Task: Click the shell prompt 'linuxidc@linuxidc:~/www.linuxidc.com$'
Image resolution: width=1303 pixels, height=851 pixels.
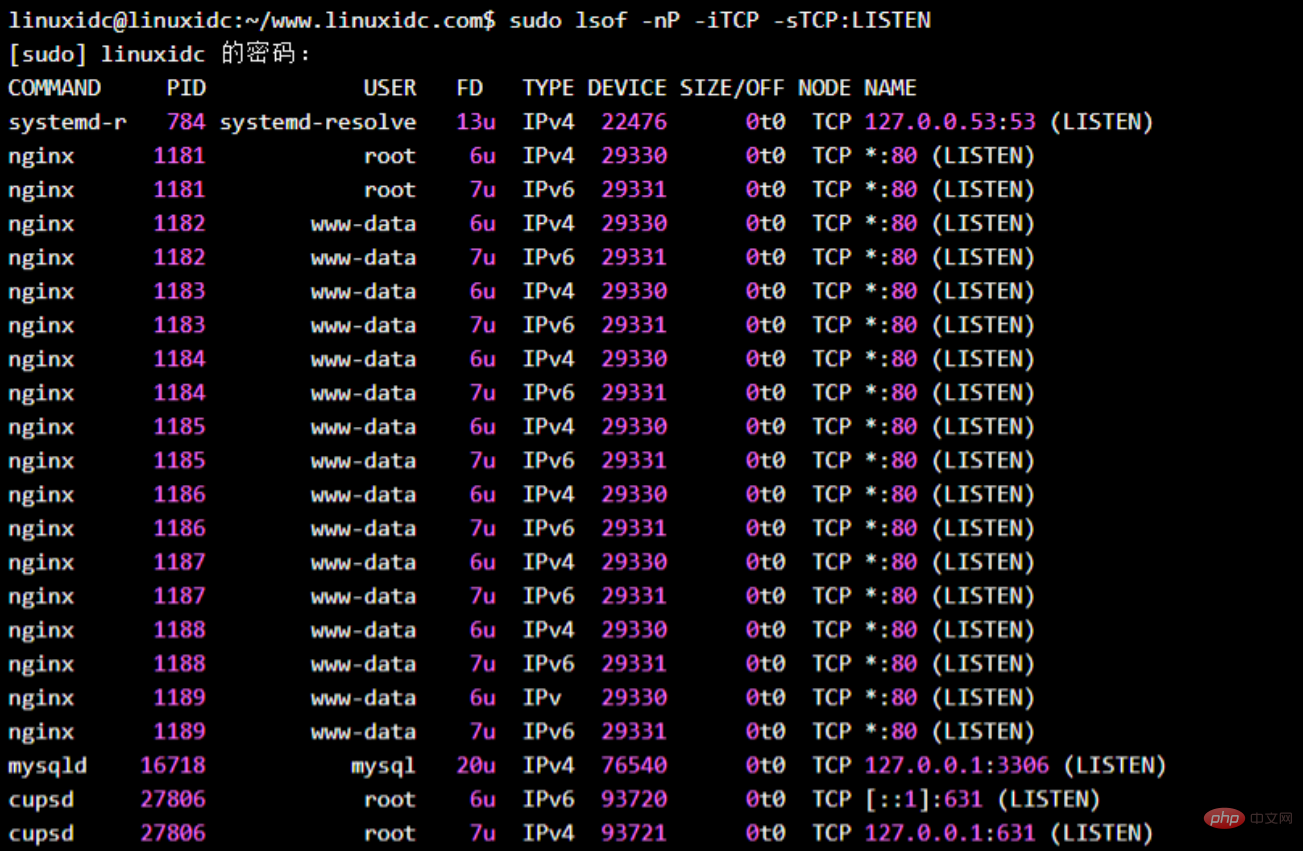Action: point(252,20)
